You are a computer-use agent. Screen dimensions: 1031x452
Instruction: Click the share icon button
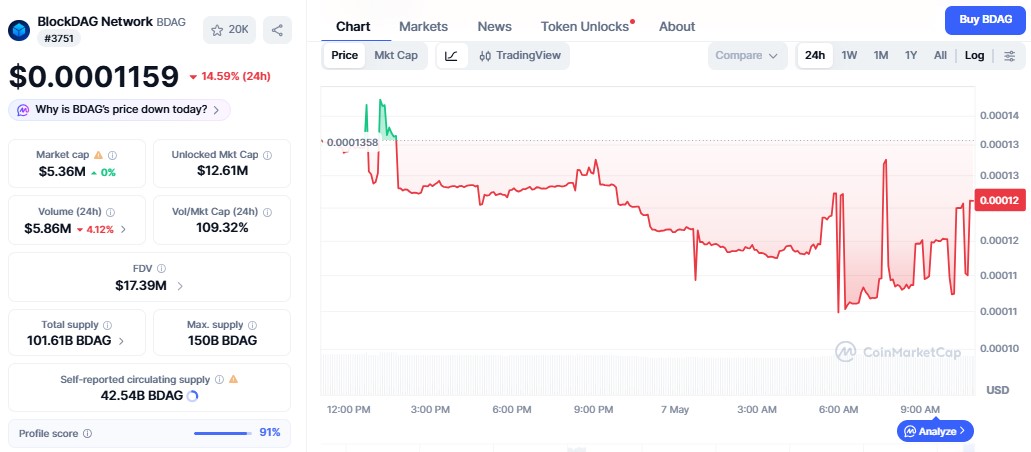277,30
